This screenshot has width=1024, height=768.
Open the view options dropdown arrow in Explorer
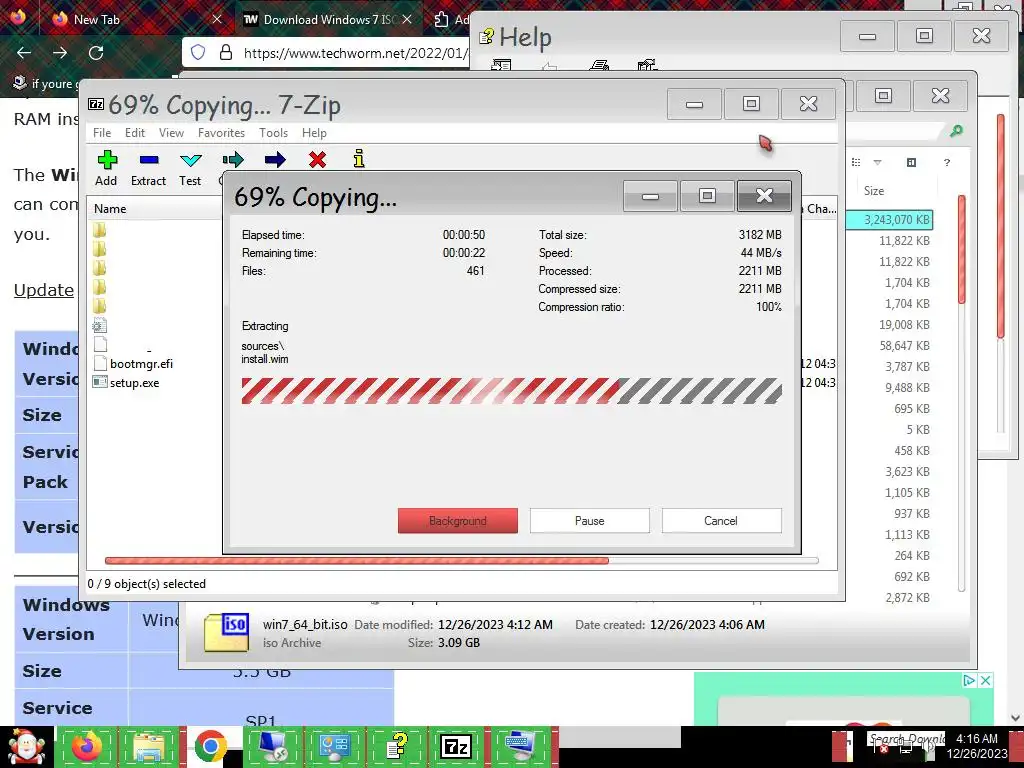878,162
